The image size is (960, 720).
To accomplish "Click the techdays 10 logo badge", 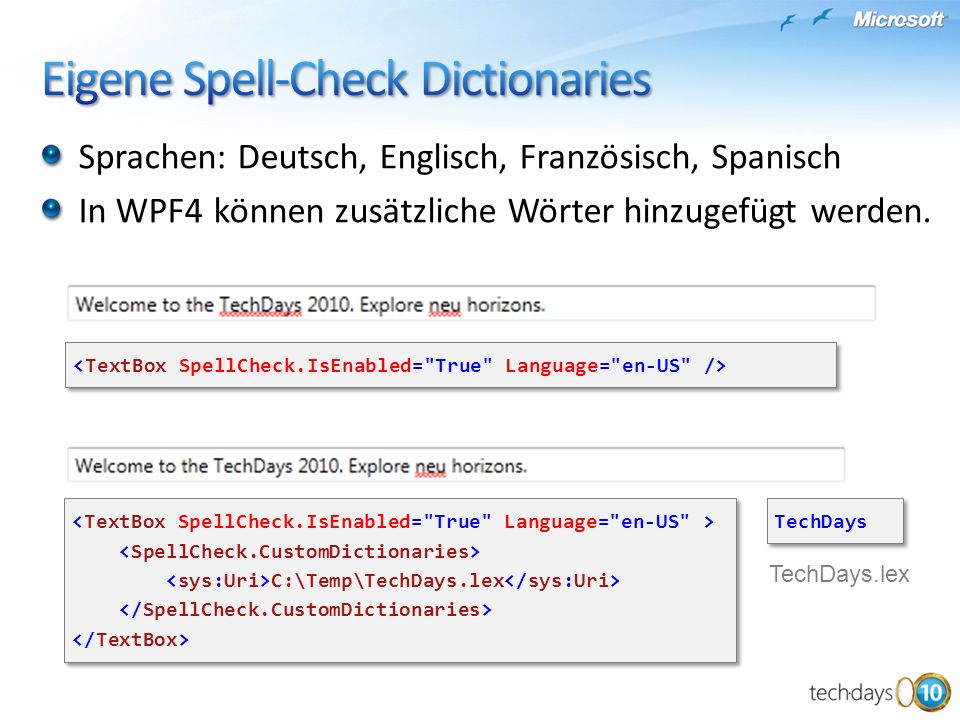I will 879,693.
